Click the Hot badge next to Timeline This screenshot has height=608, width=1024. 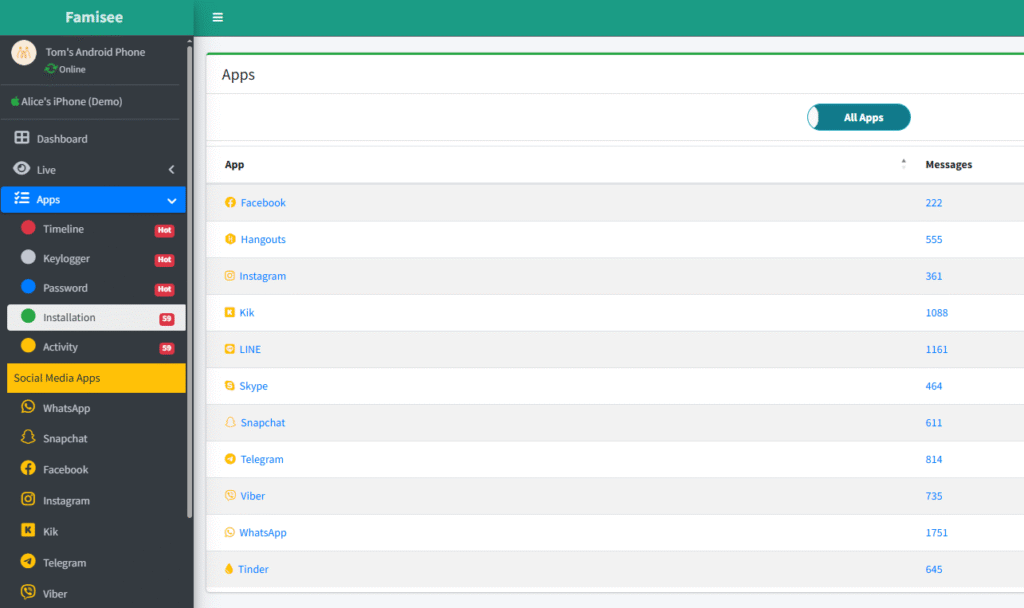pos(165,230)
